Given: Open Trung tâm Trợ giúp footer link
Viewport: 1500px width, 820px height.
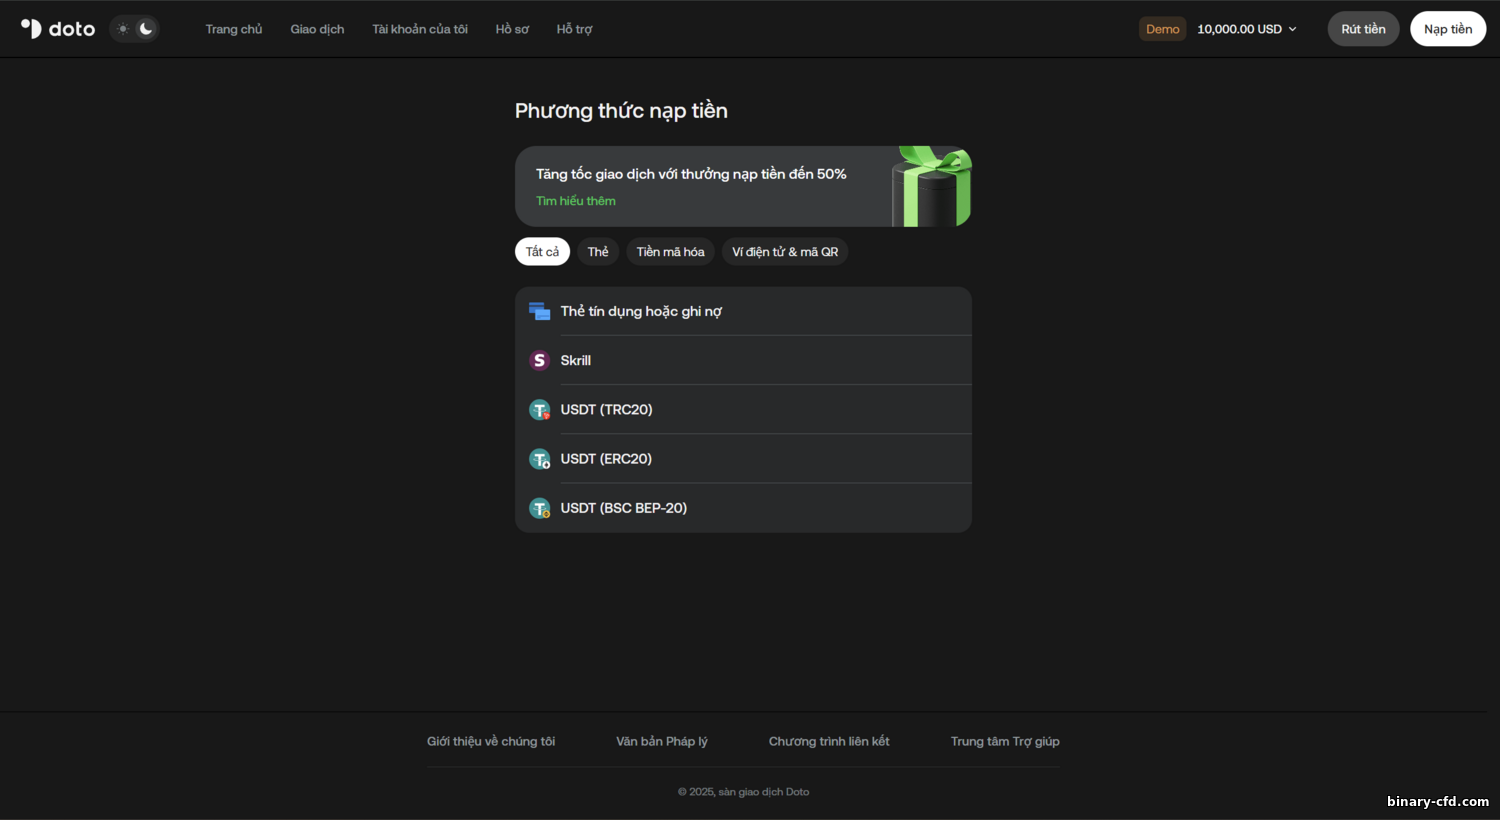Looking at the screenshot, I should (x=1005, y=741).
